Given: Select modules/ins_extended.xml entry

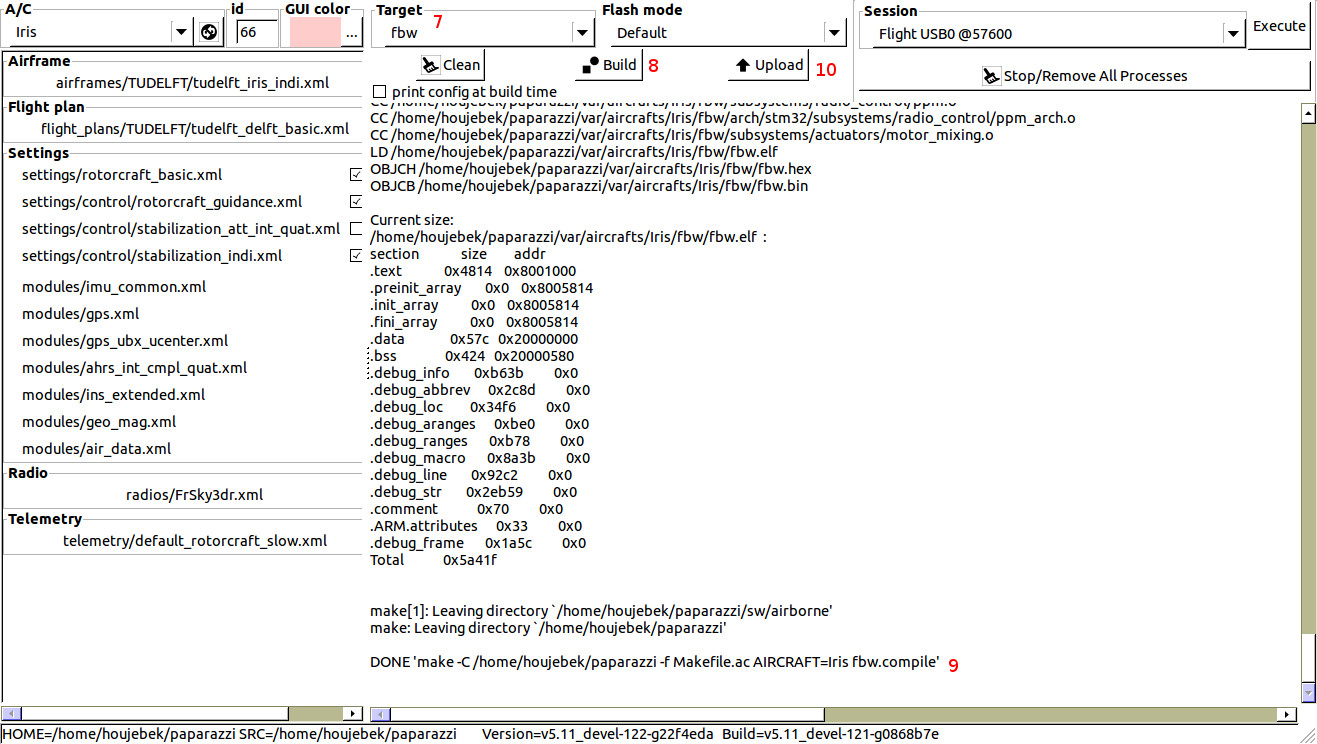Looking at the screenshot, I should pos(113,395).
